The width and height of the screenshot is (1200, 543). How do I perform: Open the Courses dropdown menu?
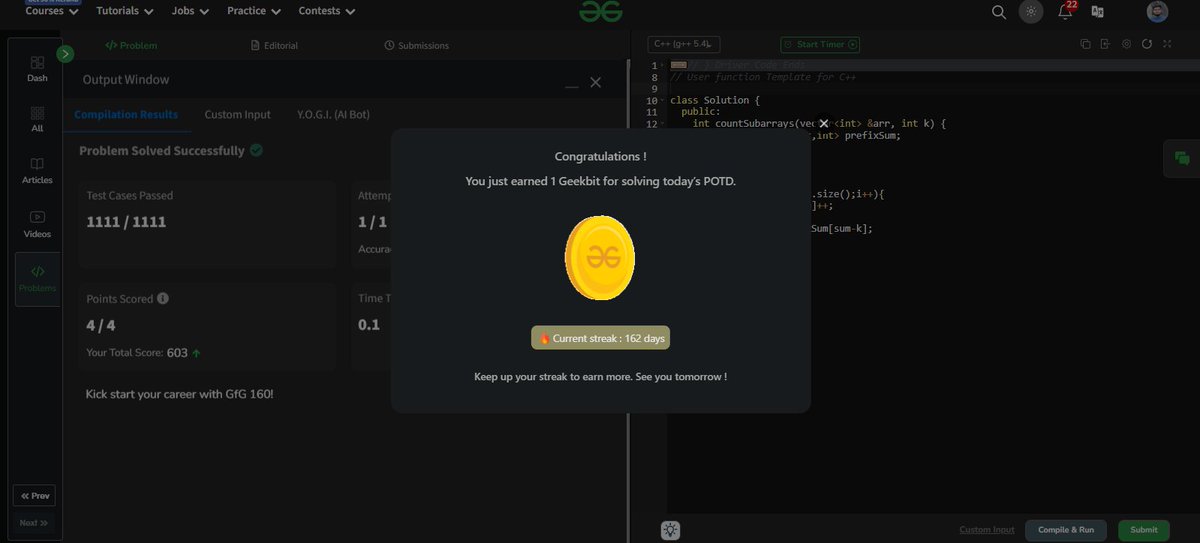click(x=52, y=11)
